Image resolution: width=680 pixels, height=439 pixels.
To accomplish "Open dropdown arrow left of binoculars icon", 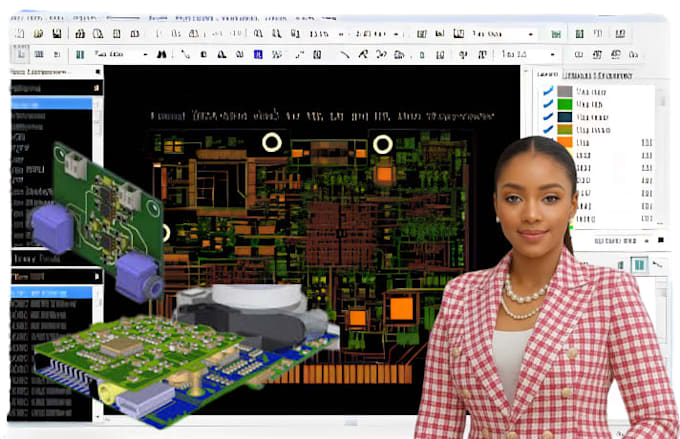I will click(145, 55).
